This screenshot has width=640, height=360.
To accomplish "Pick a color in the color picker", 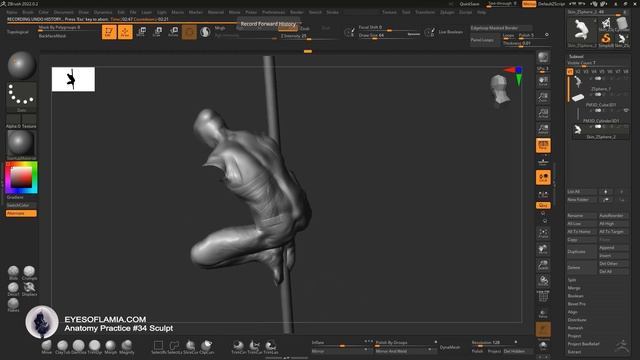I will (21, 177).
